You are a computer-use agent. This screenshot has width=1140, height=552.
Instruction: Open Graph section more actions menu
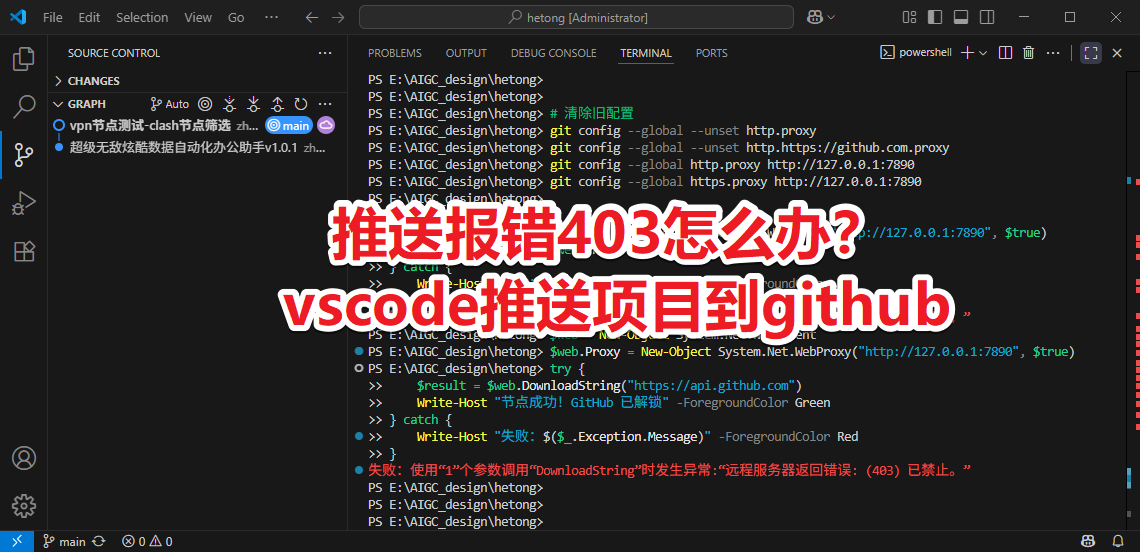point(324,104)
